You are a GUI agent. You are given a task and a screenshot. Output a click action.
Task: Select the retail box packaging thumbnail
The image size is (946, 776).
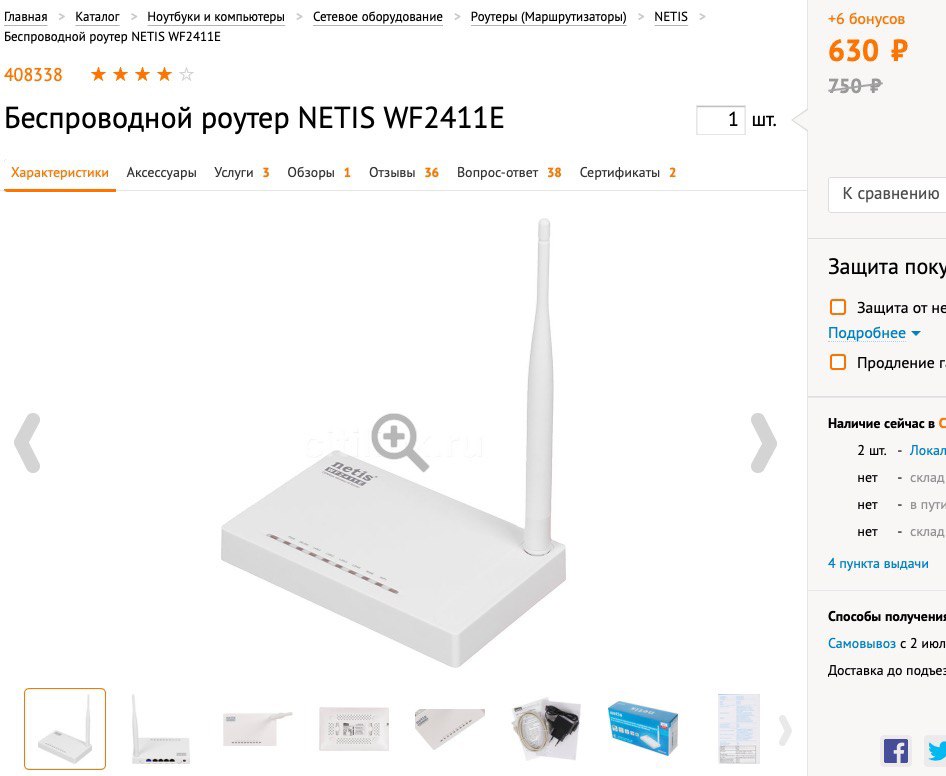coord(643,728)
